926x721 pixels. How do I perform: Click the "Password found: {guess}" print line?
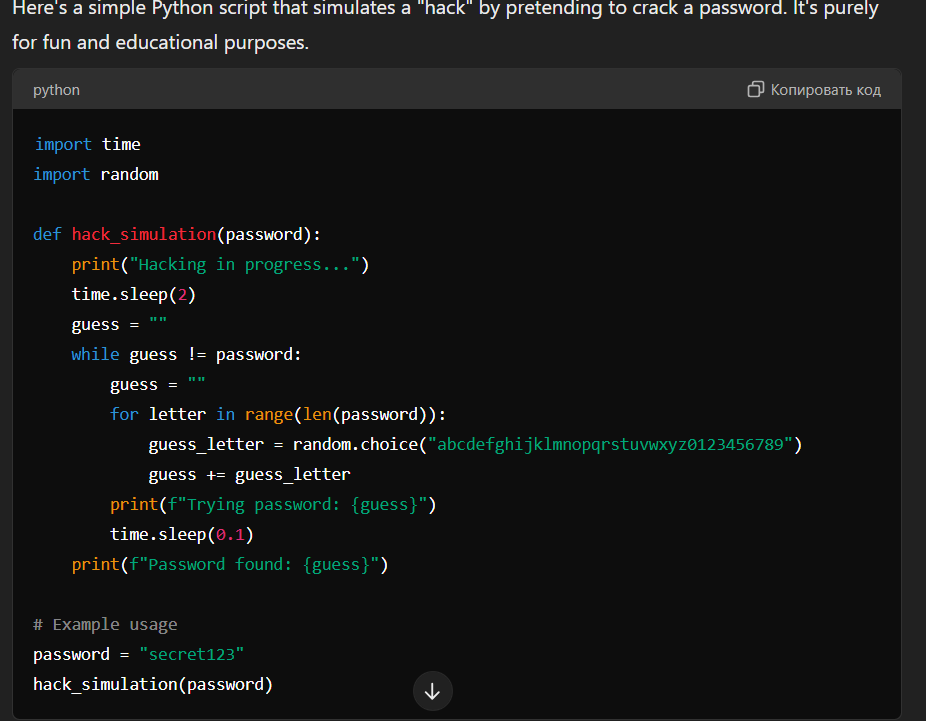230,565
